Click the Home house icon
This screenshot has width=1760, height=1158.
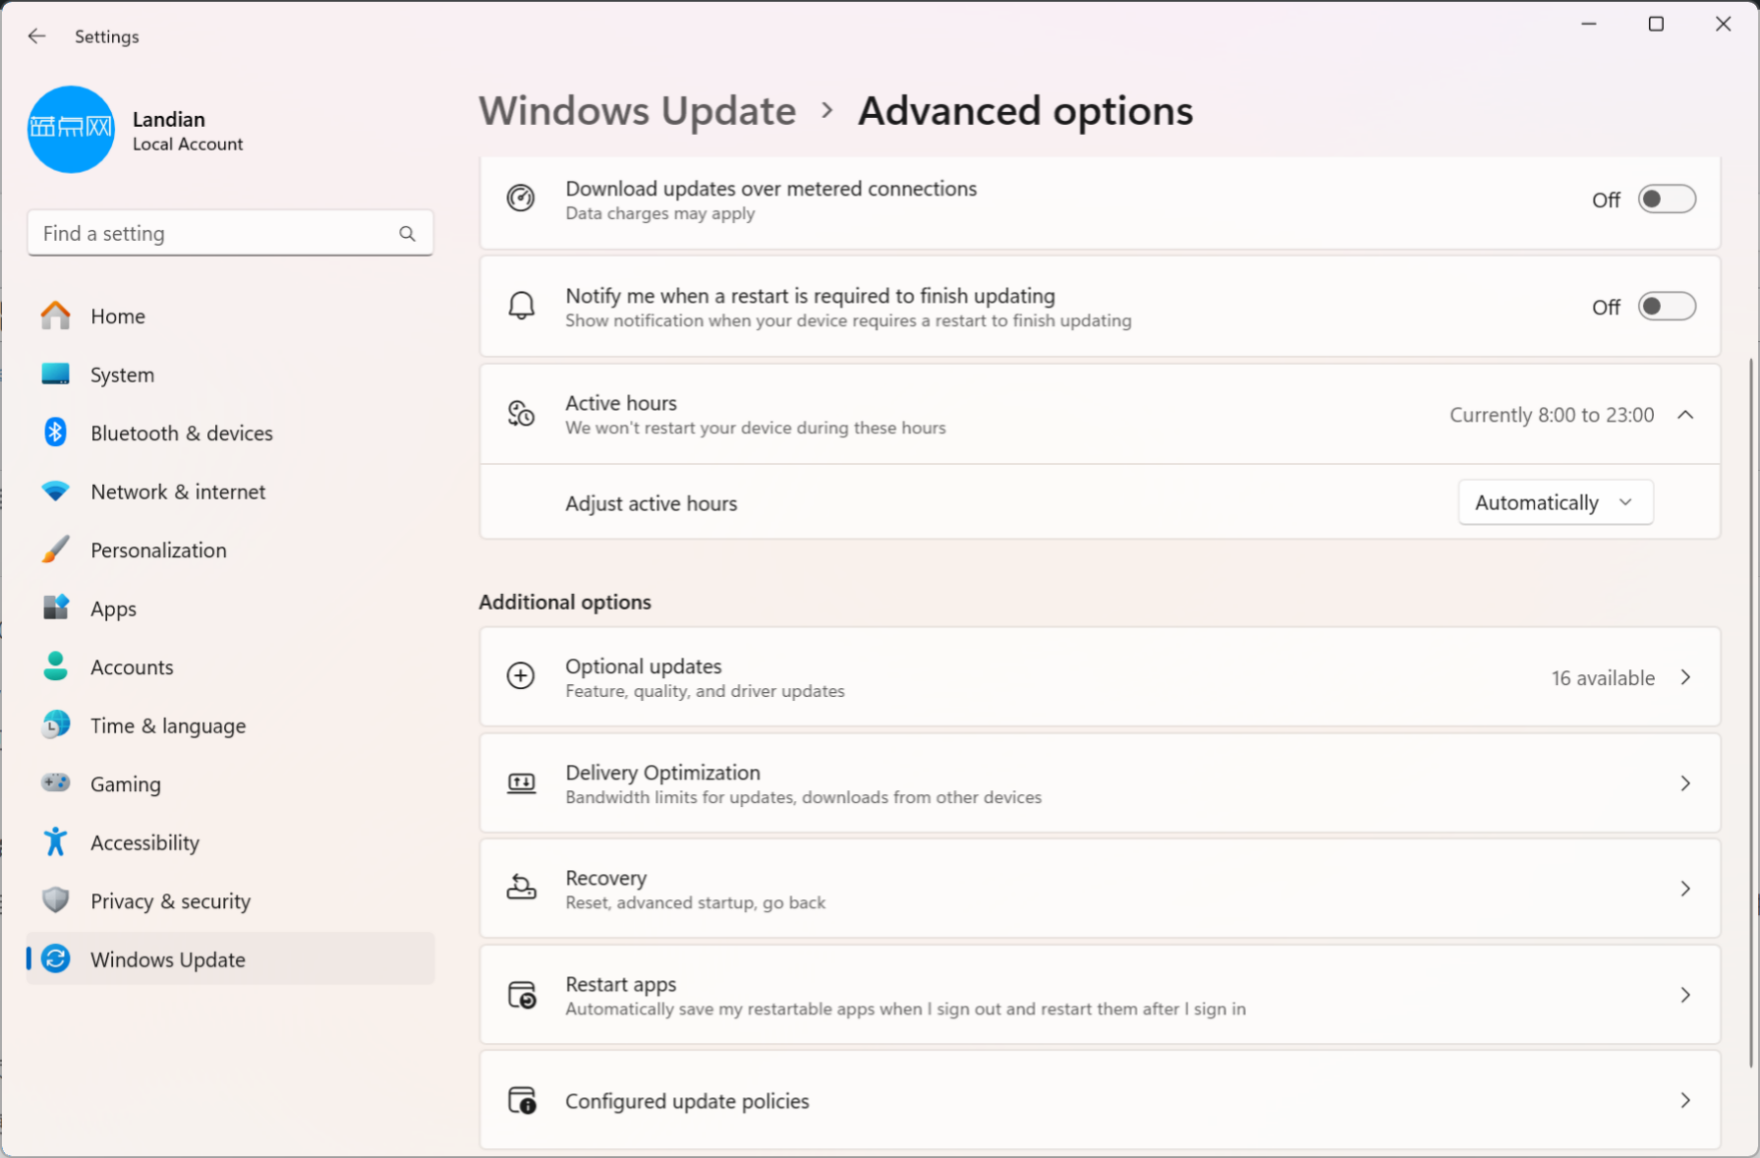[x=56, y=316]
